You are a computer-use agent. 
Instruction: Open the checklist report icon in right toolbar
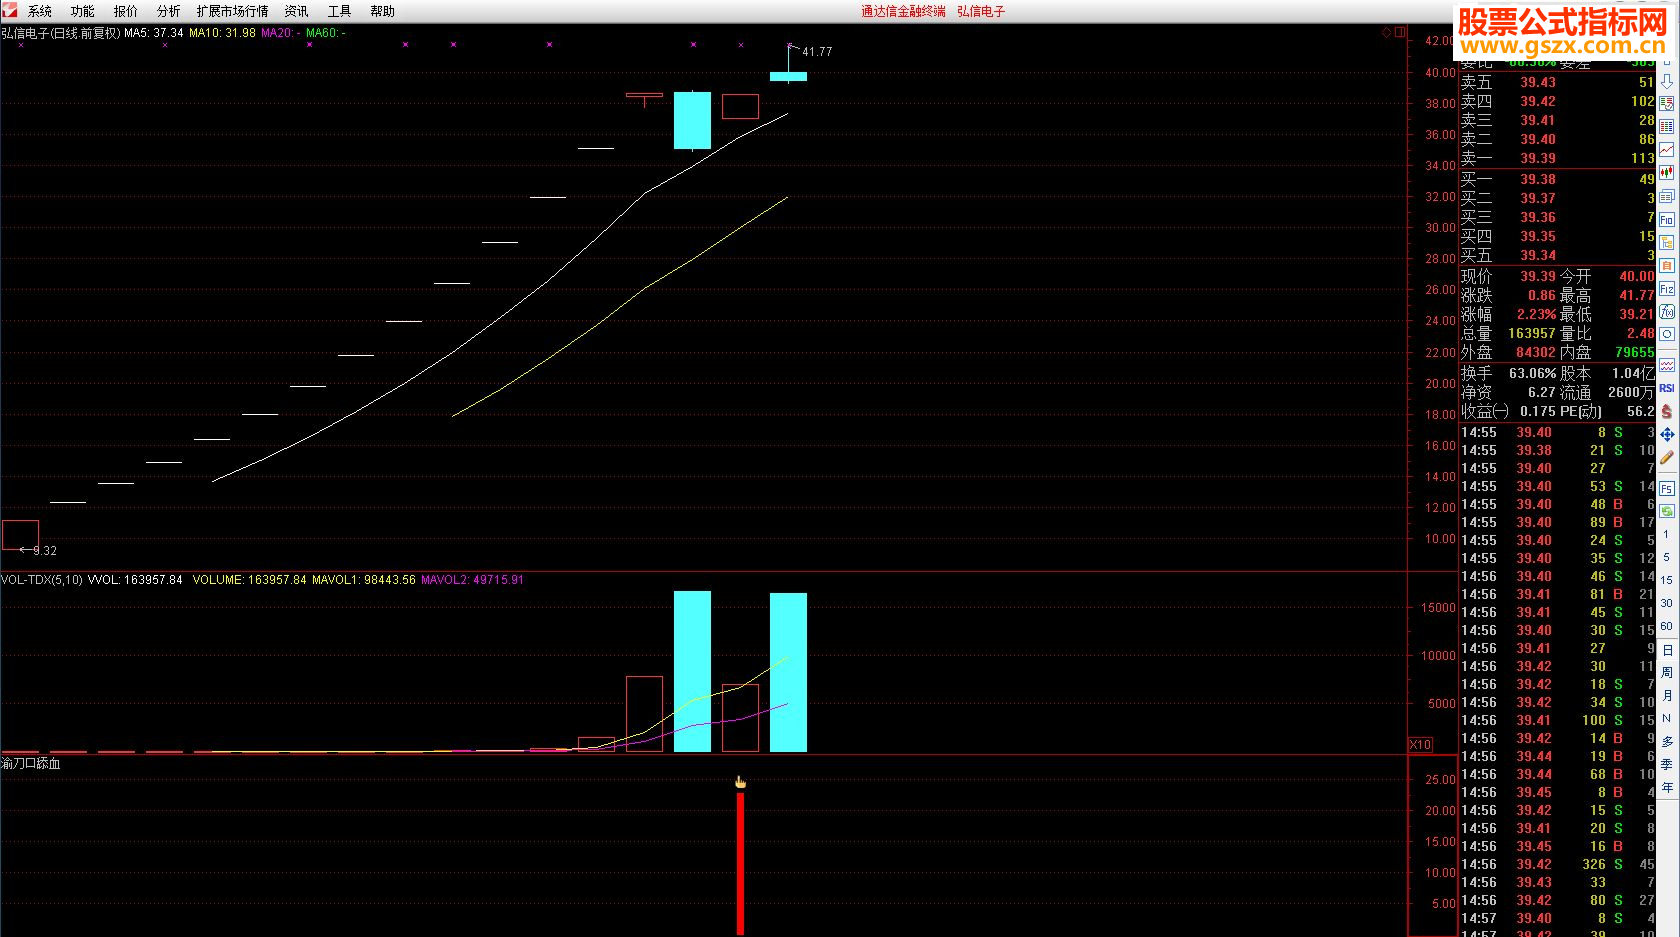point(1667,104)
